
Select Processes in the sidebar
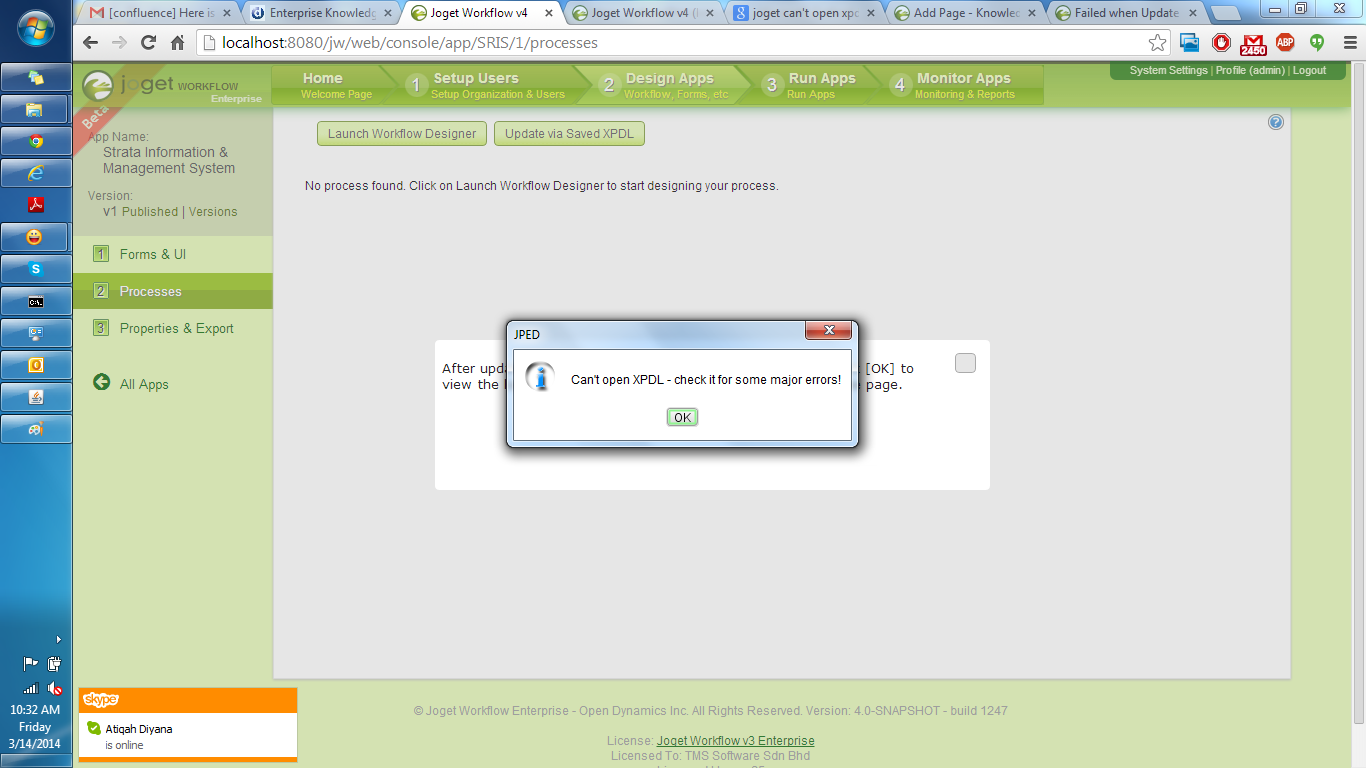[x=172, y=291]
